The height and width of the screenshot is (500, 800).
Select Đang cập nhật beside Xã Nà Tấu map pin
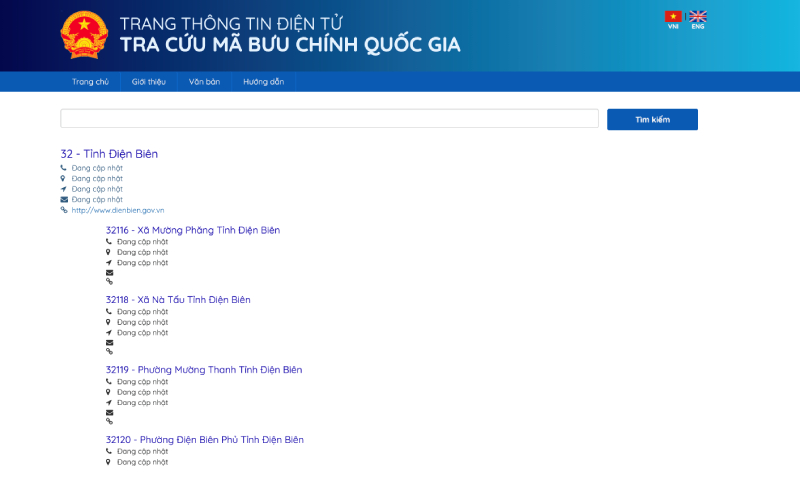142,322
